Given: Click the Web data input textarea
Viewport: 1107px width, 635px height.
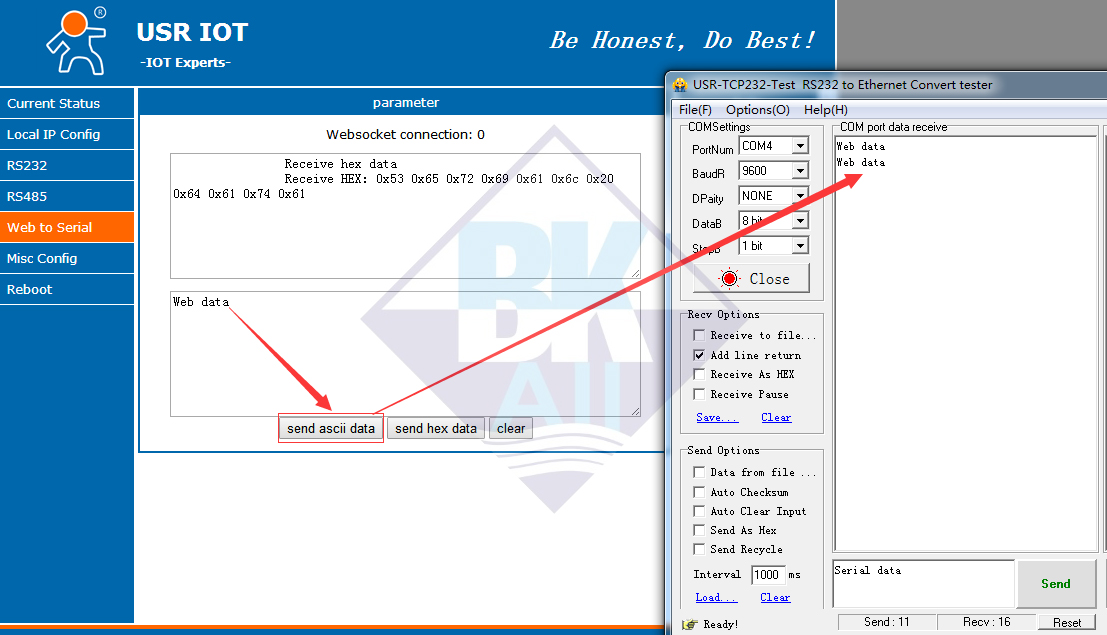Looking at the screenshot, I should pyautogui.click(x=405, y=354).
